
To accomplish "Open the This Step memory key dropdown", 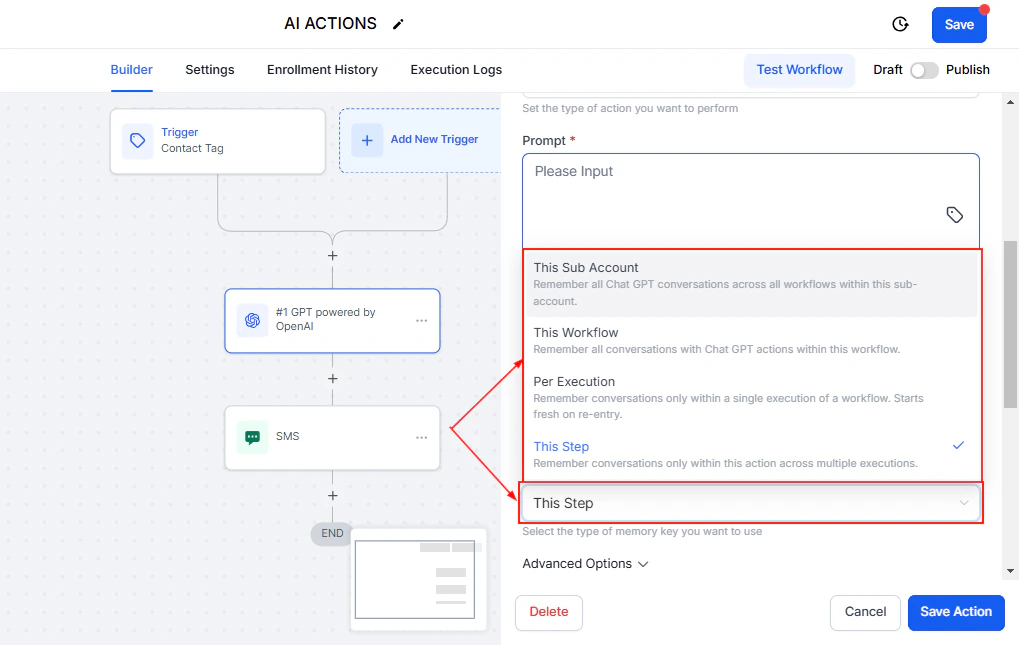I will (751, 503).
